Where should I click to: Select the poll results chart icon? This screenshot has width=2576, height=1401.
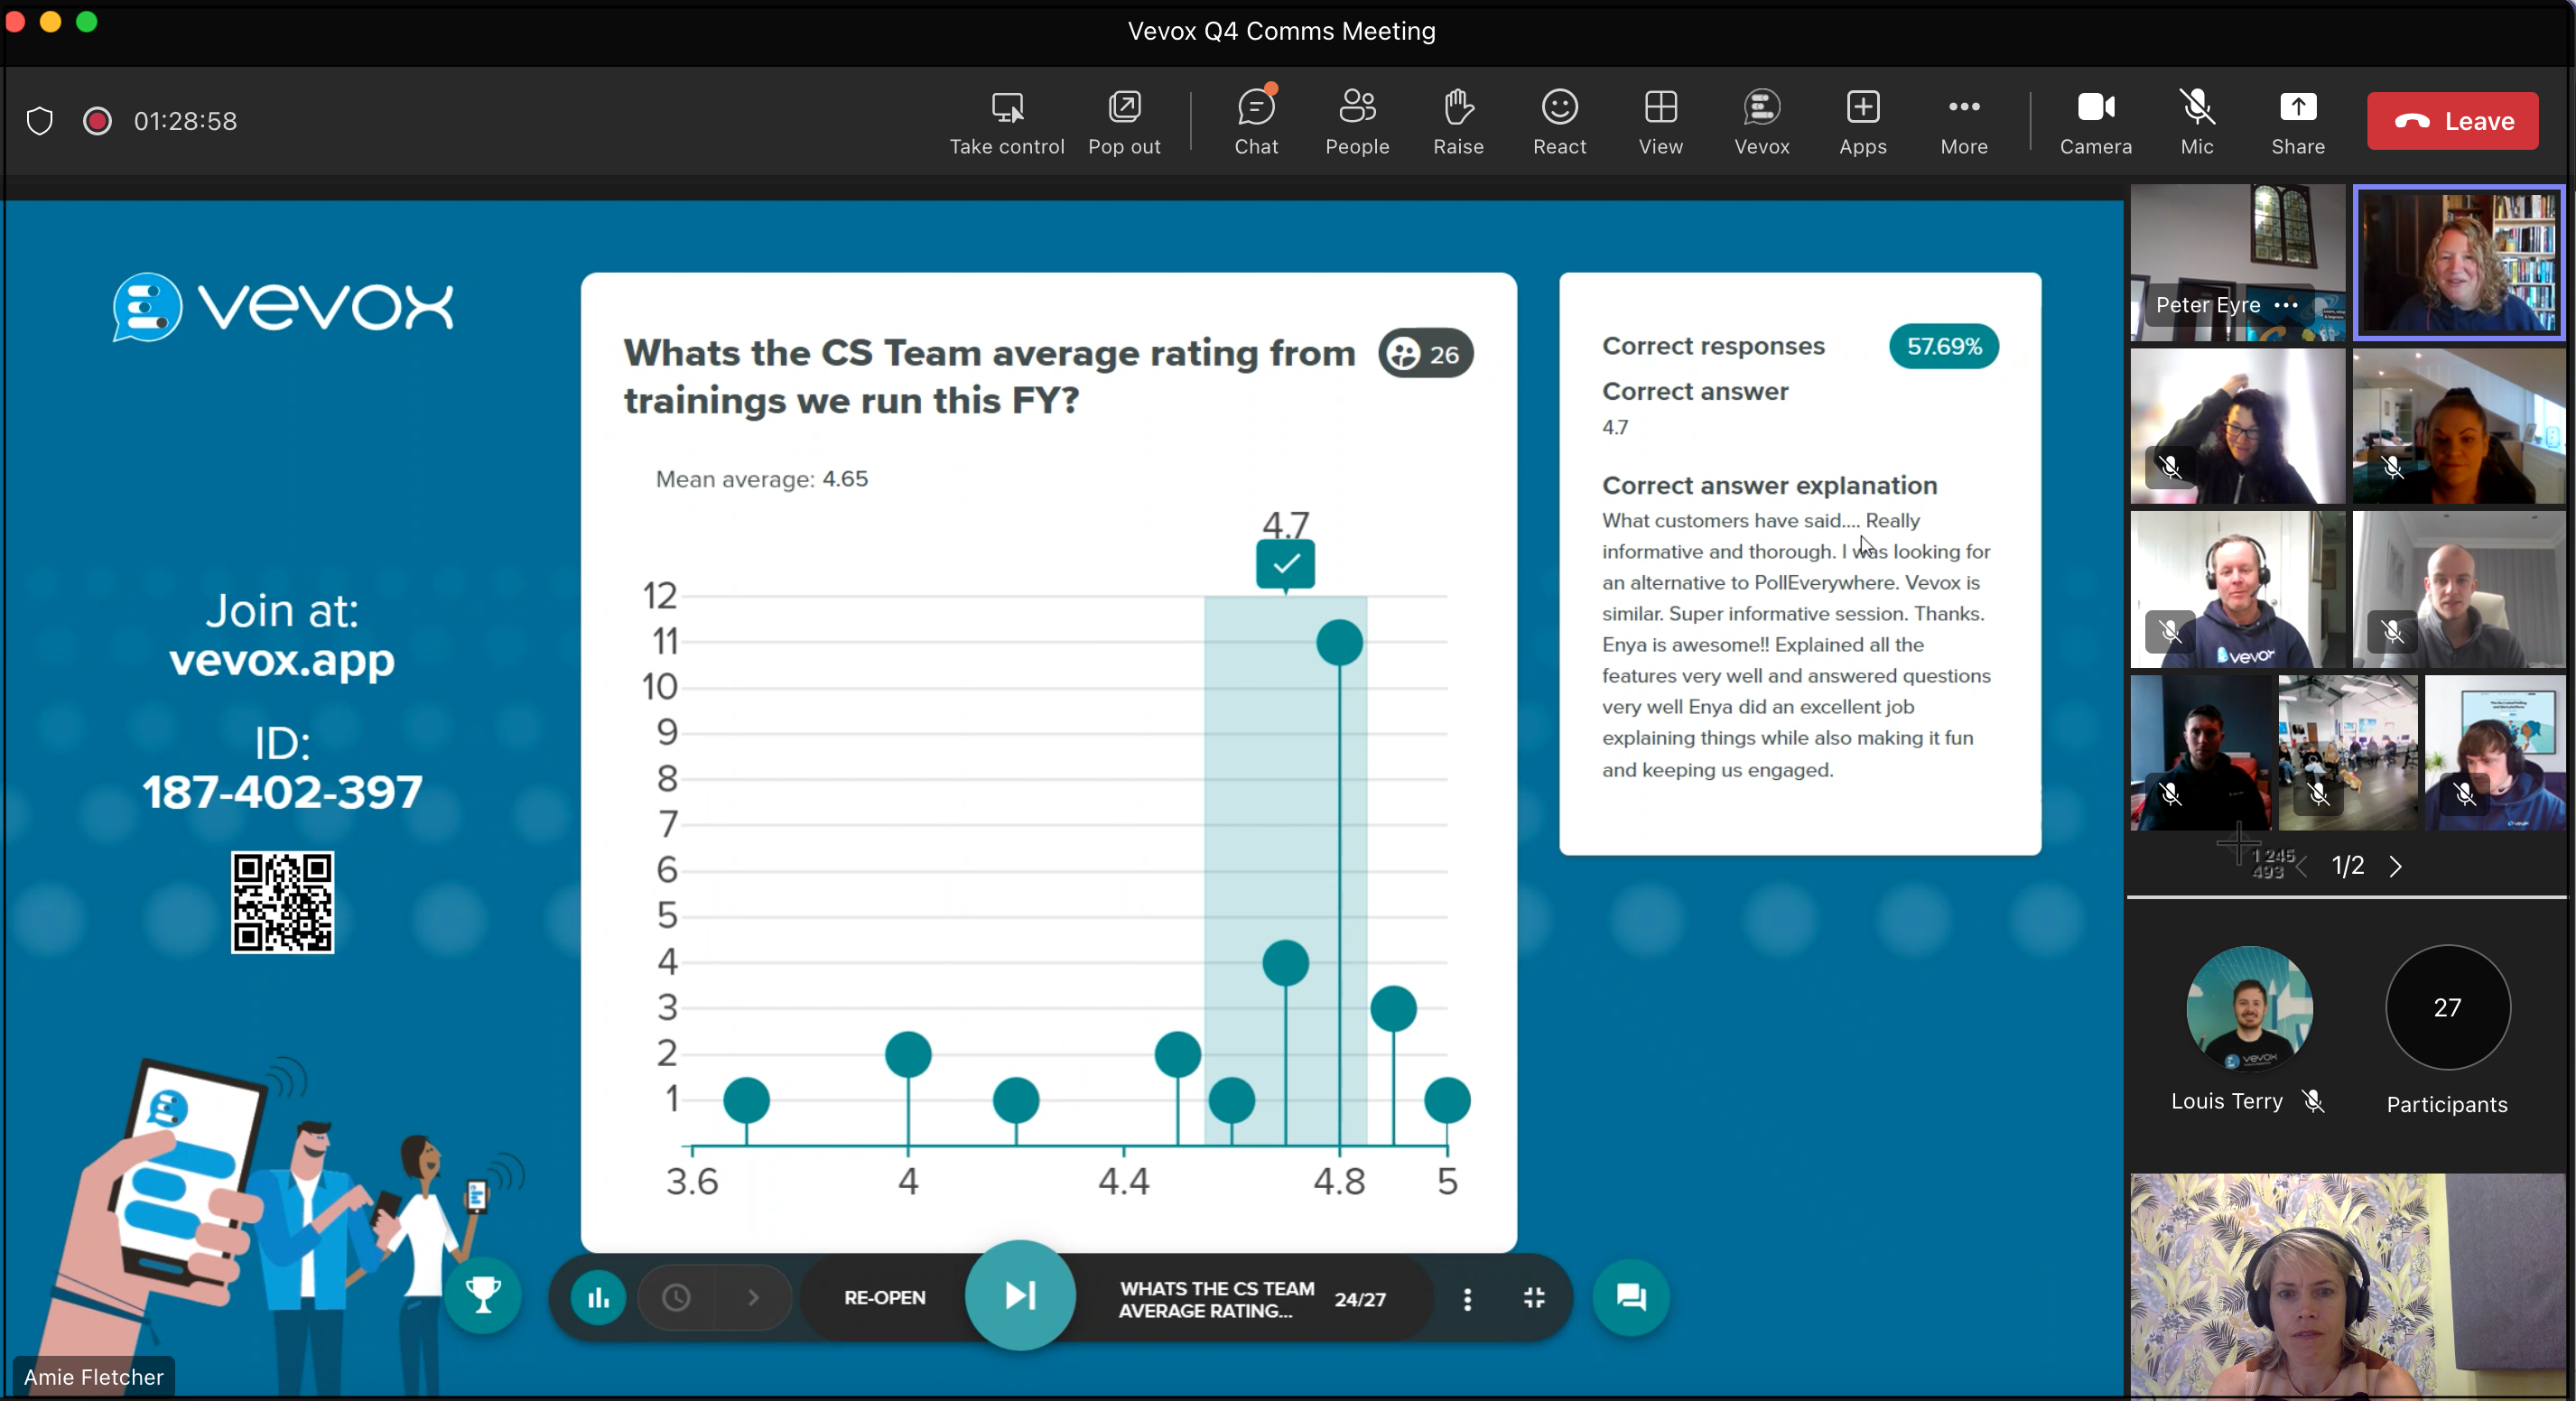(x=596, y=1297)
